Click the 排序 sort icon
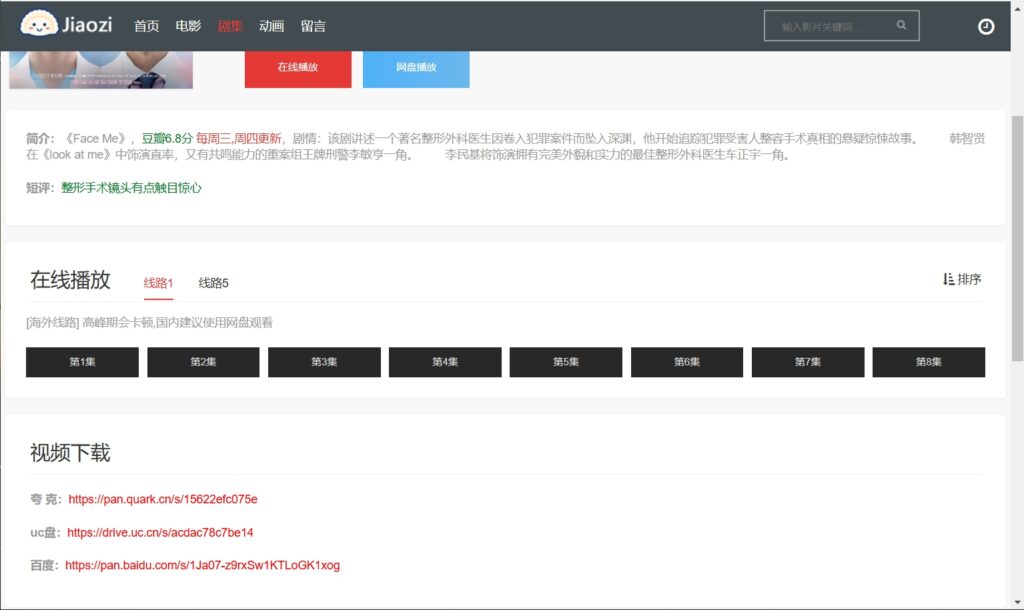The image size is (1024, 610). tap(949, 279)
